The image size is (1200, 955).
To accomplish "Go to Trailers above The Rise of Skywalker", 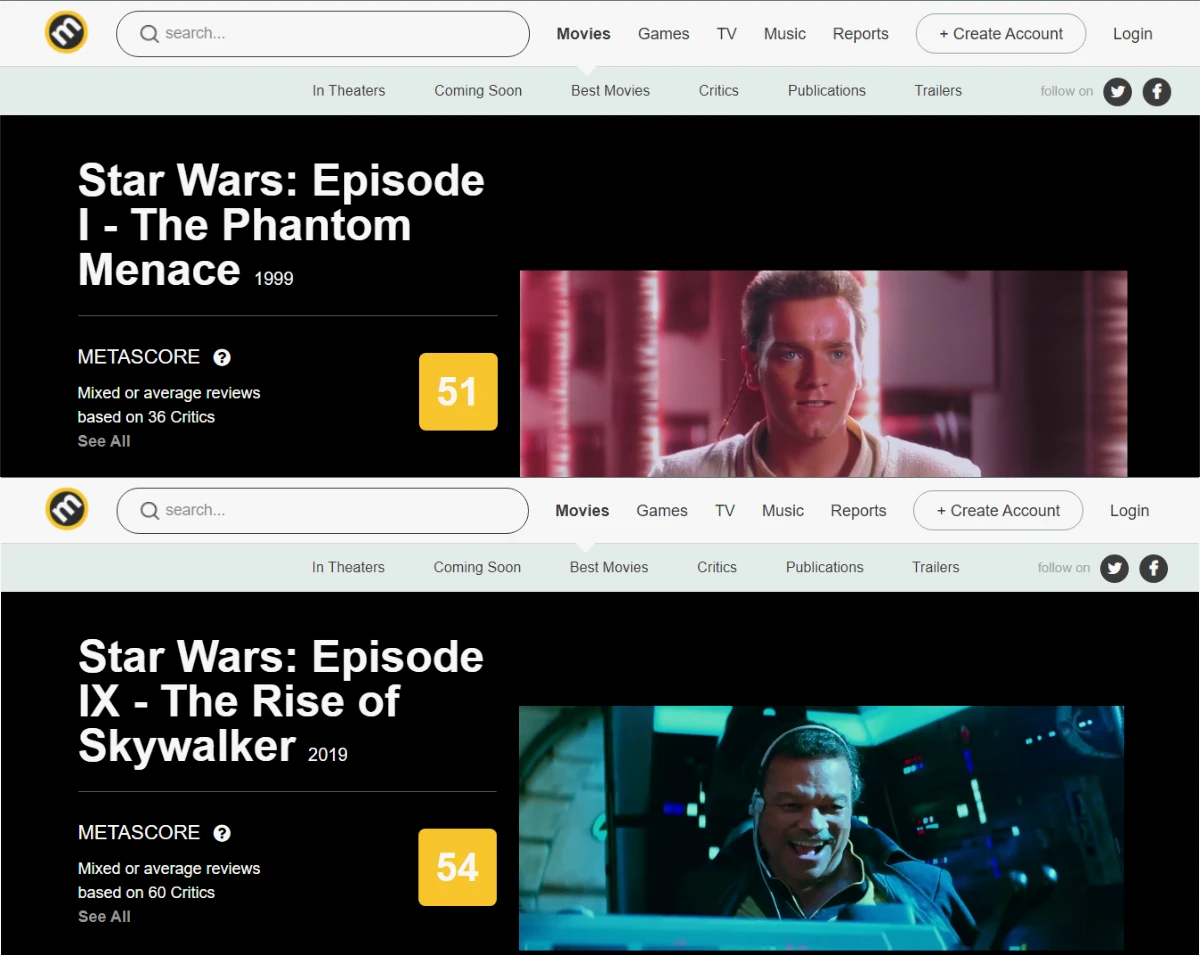I will [x=936, y=568].
